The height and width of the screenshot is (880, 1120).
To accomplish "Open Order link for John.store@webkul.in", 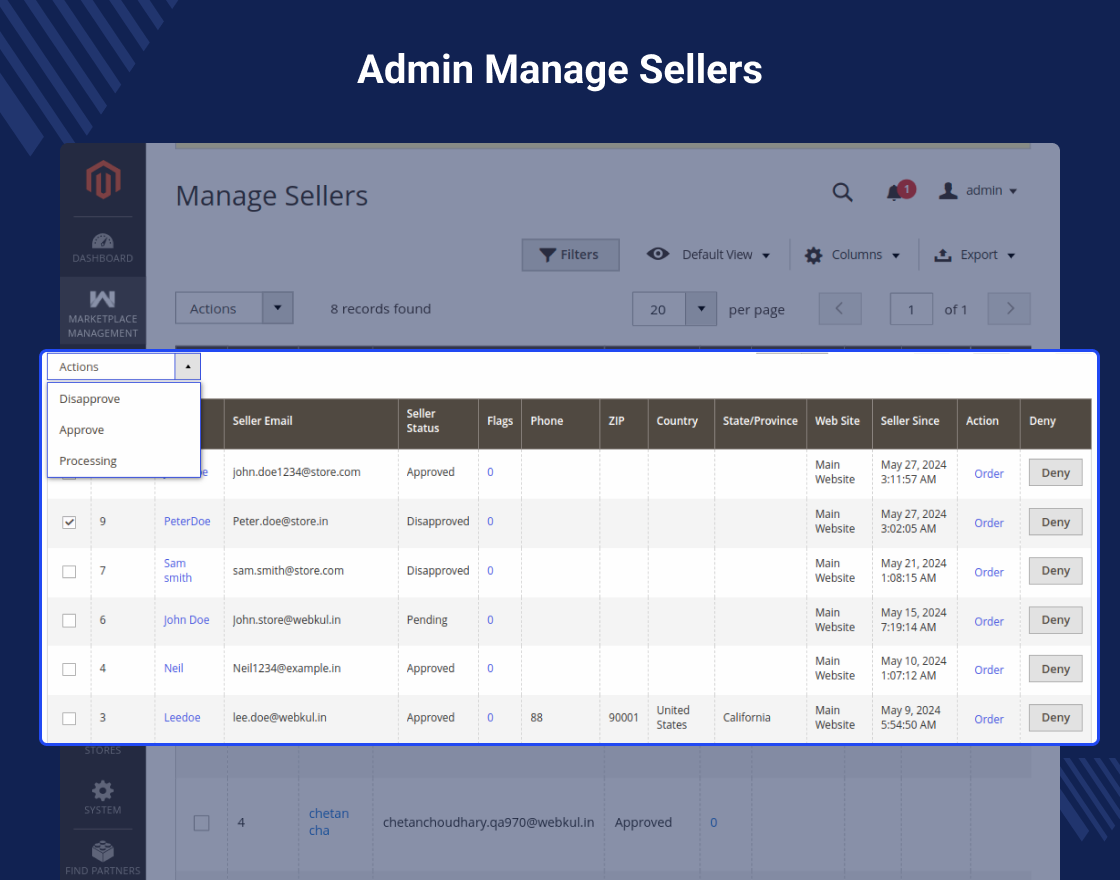I will [989, 621].
